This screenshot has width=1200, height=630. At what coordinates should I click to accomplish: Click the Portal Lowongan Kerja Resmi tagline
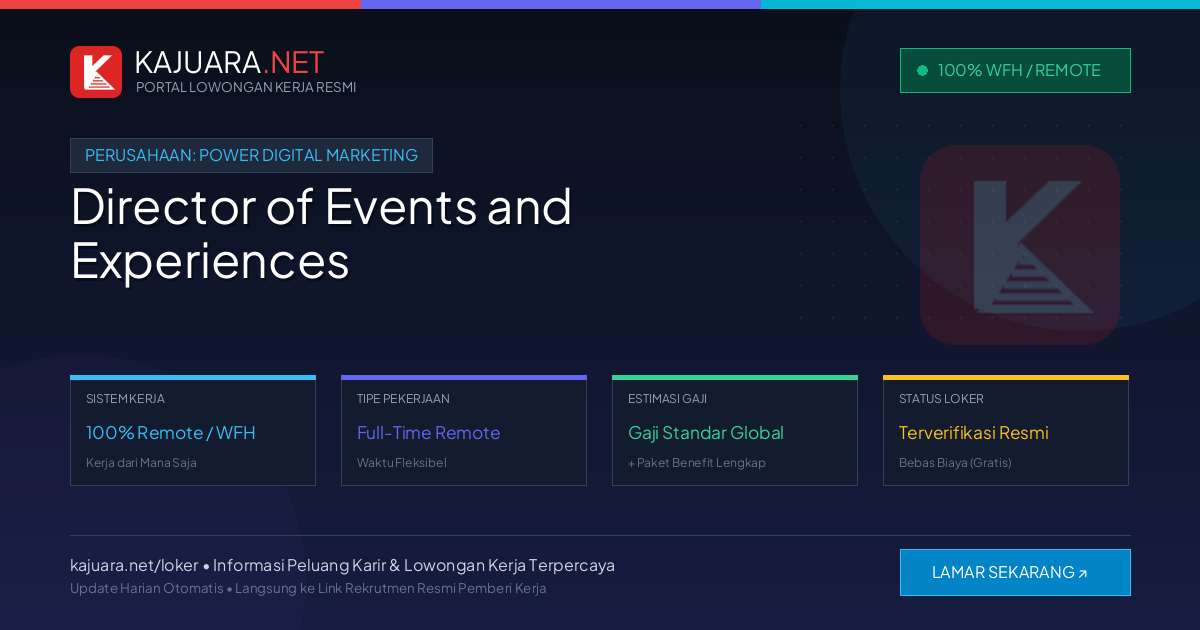pos(246,87)
